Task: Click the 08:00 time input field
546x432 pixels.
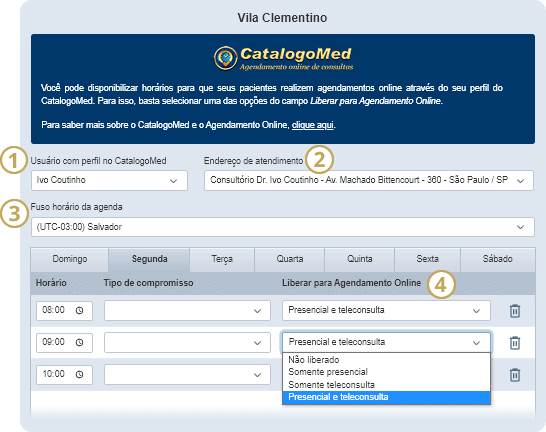Action: tap(64, 311)
